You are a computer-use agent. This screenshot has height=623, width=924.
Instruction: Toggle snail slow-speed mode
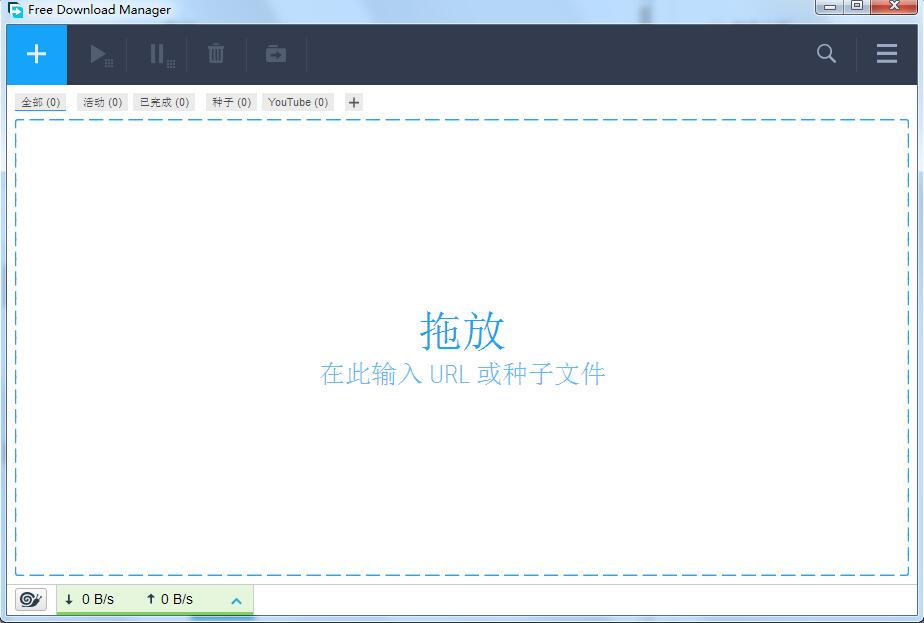(30, 599)
